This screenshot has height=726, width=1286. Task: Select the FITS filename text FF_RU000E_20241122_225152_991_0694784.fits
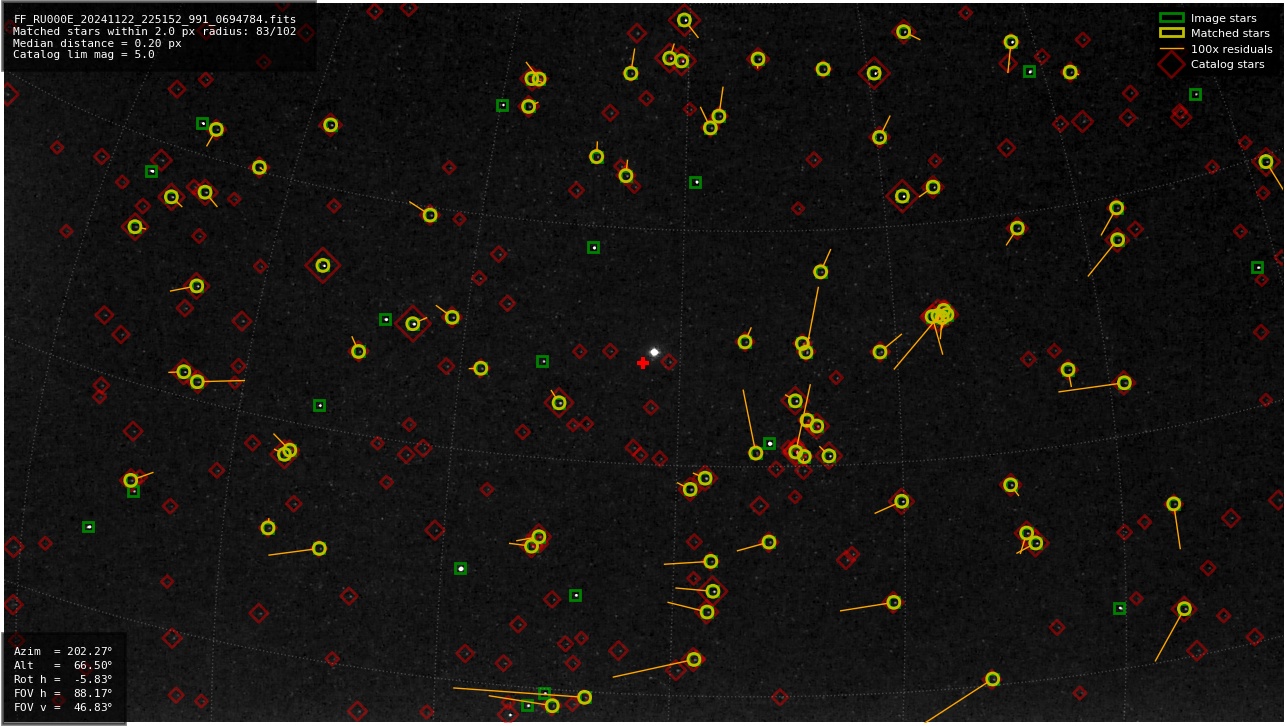[154, 19]
